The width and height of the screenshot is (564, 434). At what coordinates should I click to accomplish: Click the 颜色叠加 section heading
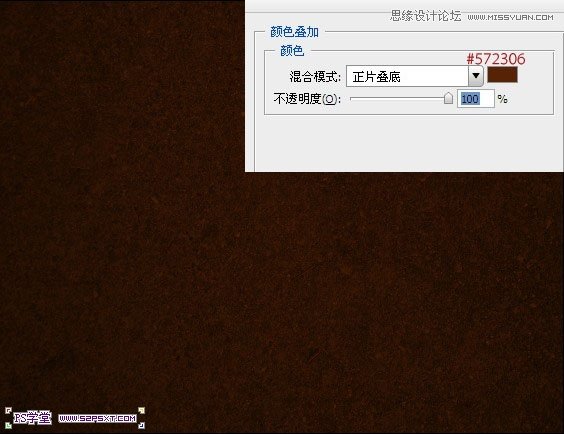pos(294,32)
